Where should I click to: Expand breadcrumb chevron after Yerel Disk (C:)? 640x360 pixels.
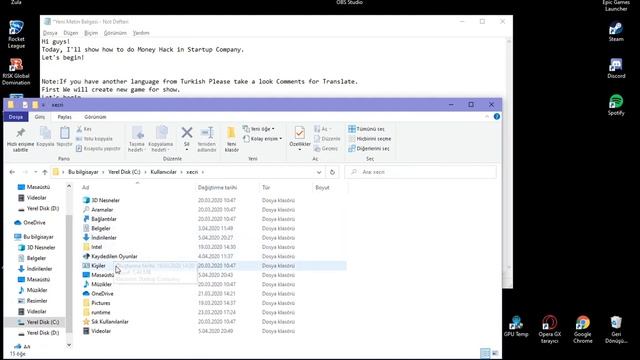[145, 172]
